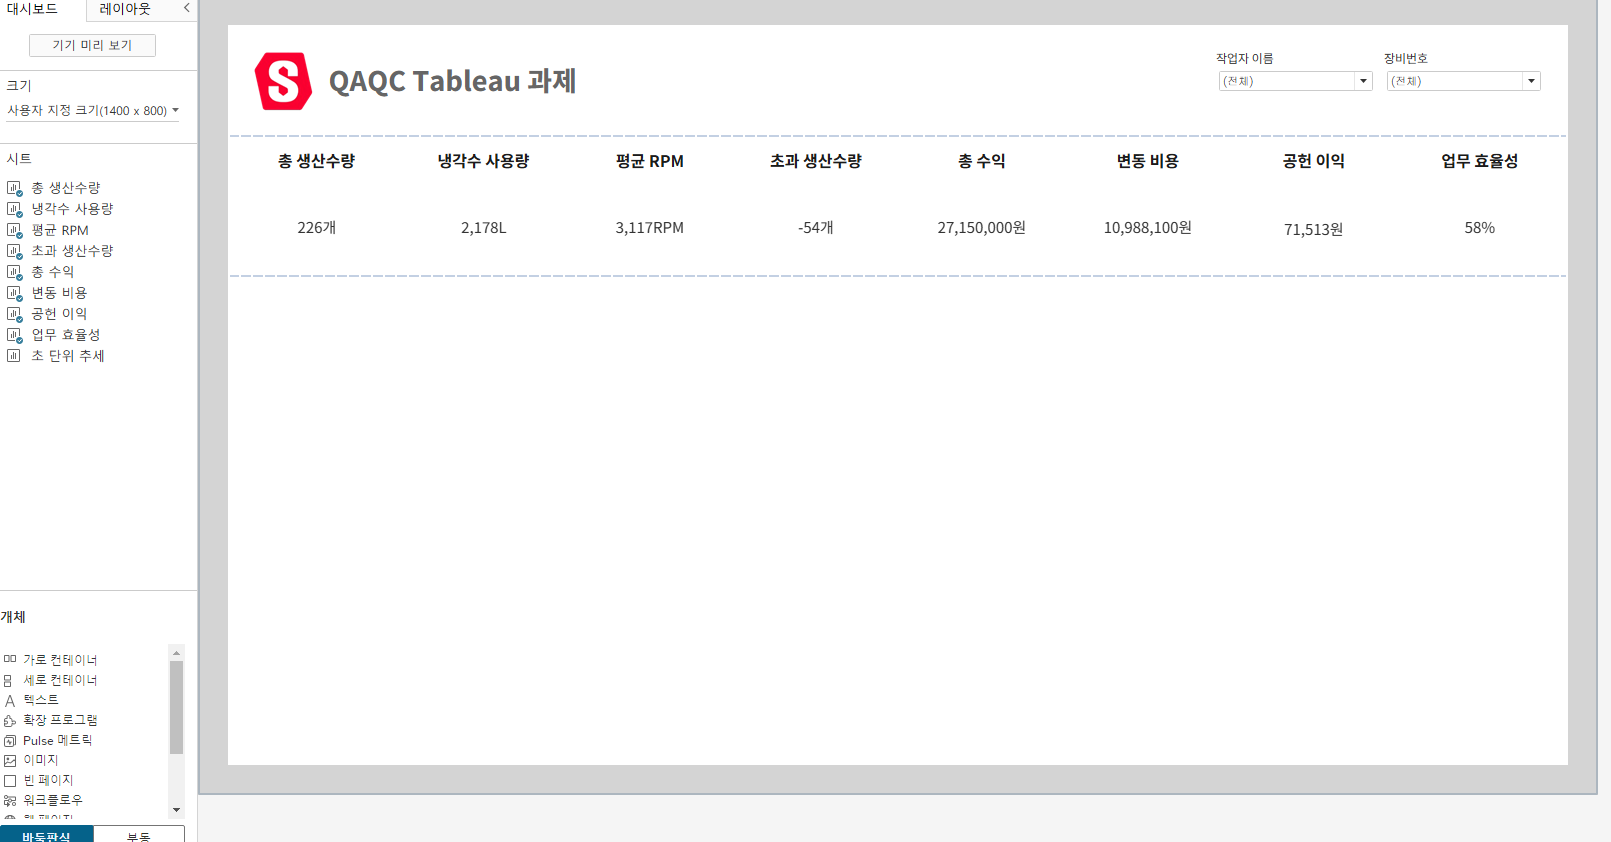Click the objects list scrollbar thumb
This screenshot has height=842, width=1611.
(x=177, y=707)
